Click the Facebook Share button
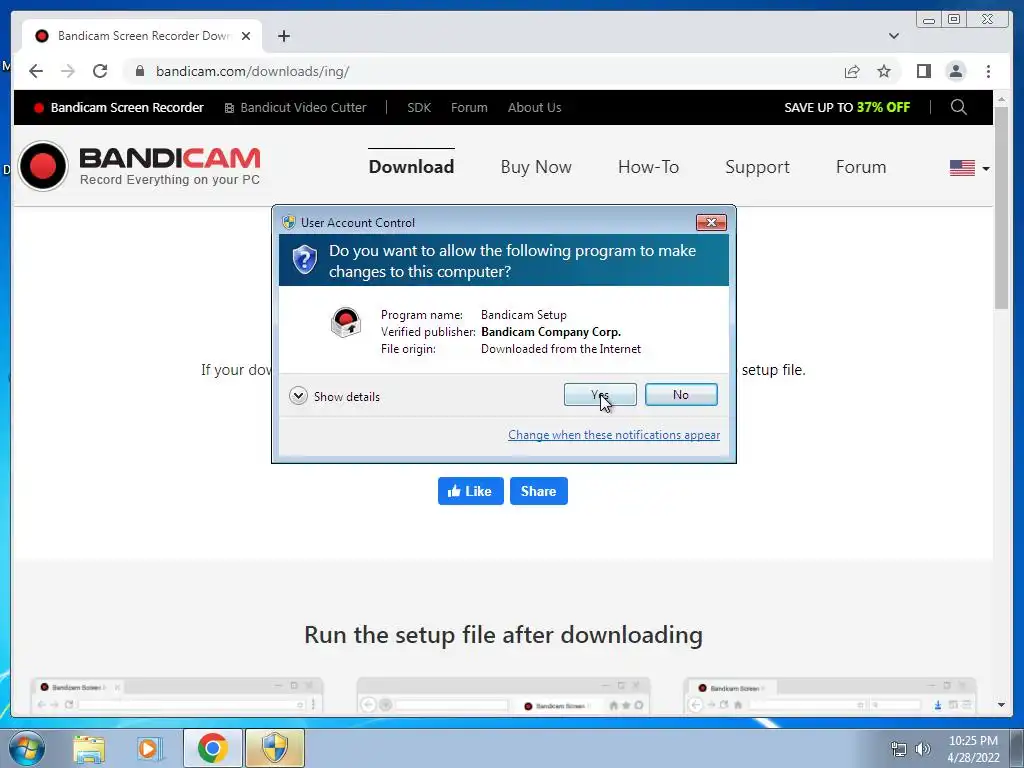This screenshot has width=1024, height=768. (539, 491)
